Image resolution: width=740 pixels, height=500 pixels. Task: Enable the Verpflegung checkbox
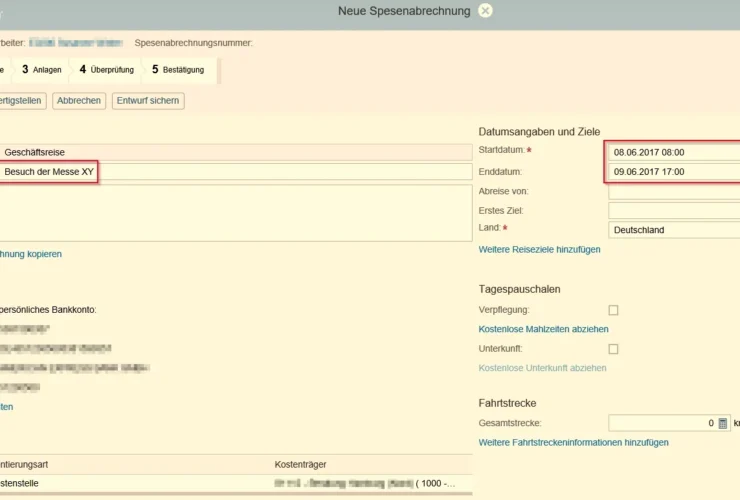(613, 310)
